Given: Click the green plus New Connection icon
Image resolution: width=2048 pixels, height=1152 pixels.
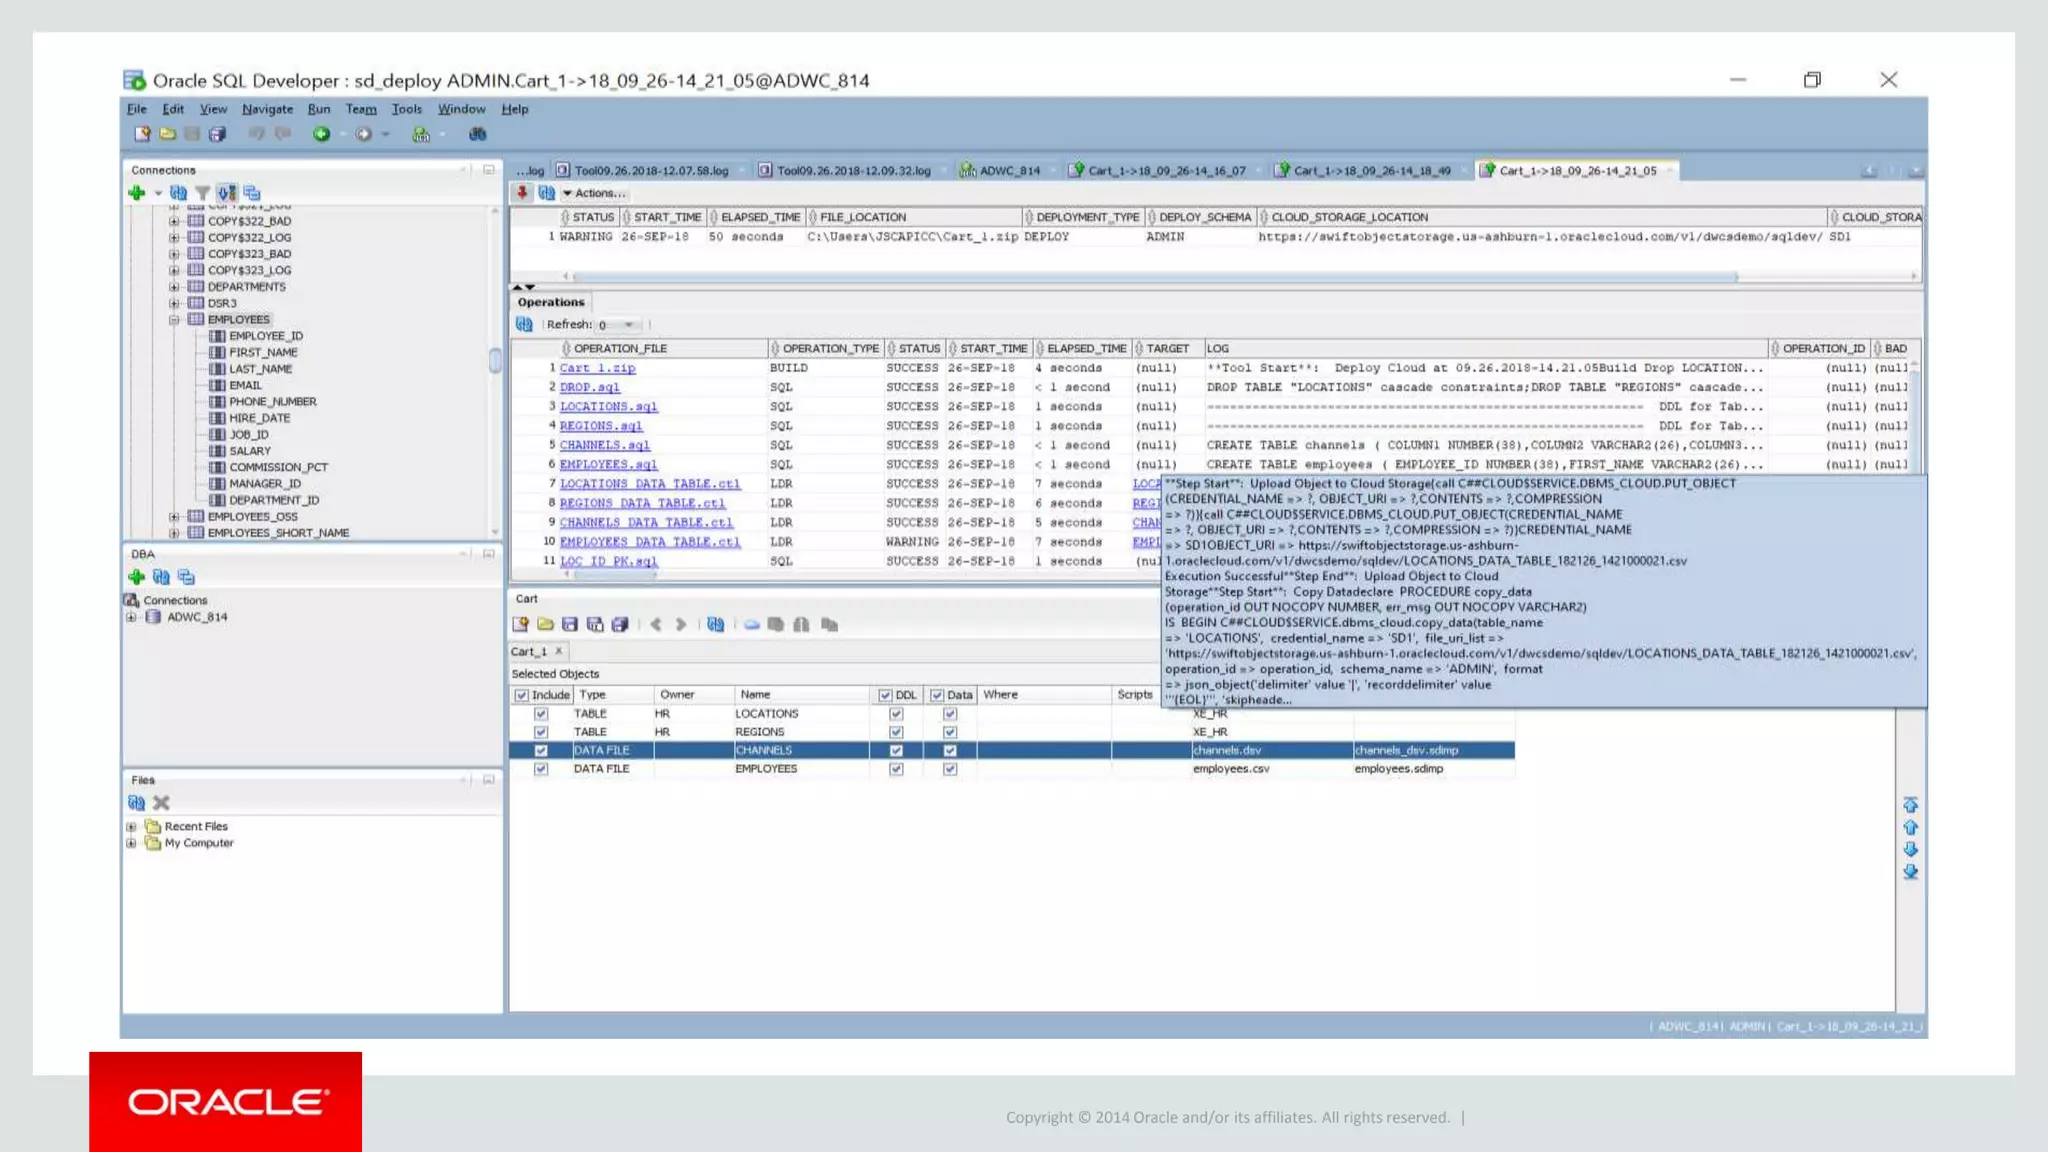Looking at the screenshot, I should point(137,193).
